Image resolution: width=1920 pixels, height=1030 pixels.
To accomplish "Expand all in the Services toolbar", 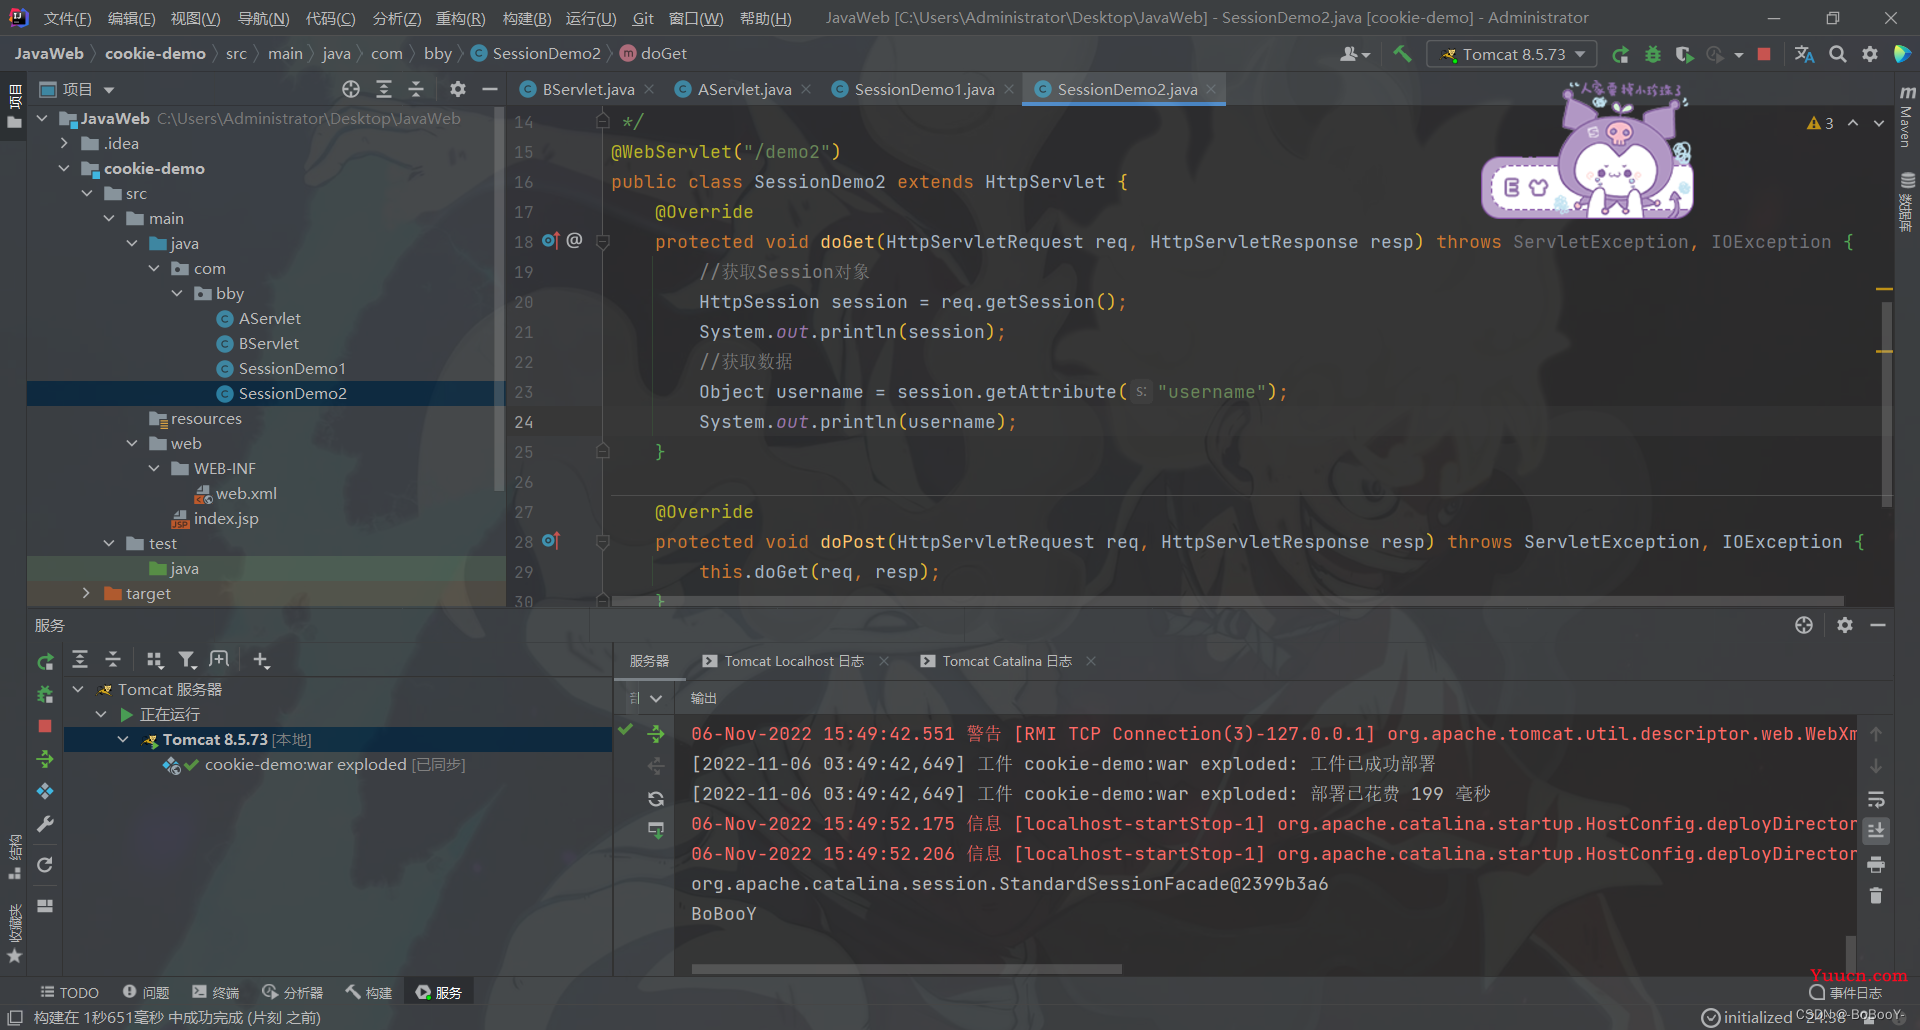I will point(80,659).
